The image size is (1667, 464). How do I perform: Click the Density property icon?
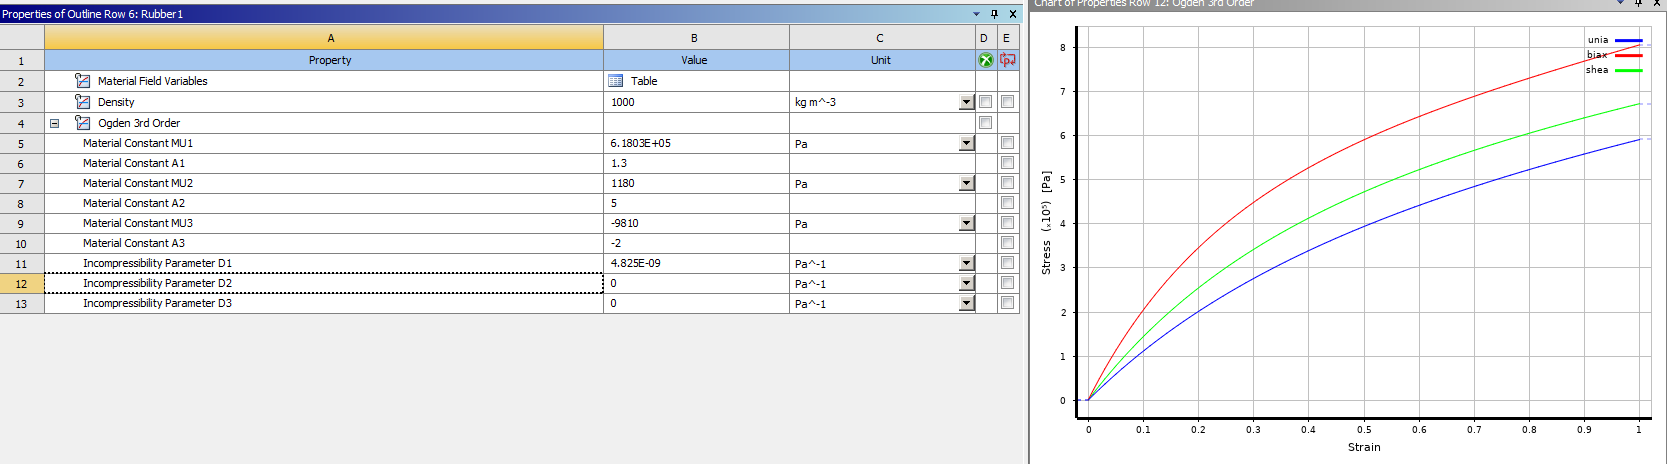tap(82, 102)
